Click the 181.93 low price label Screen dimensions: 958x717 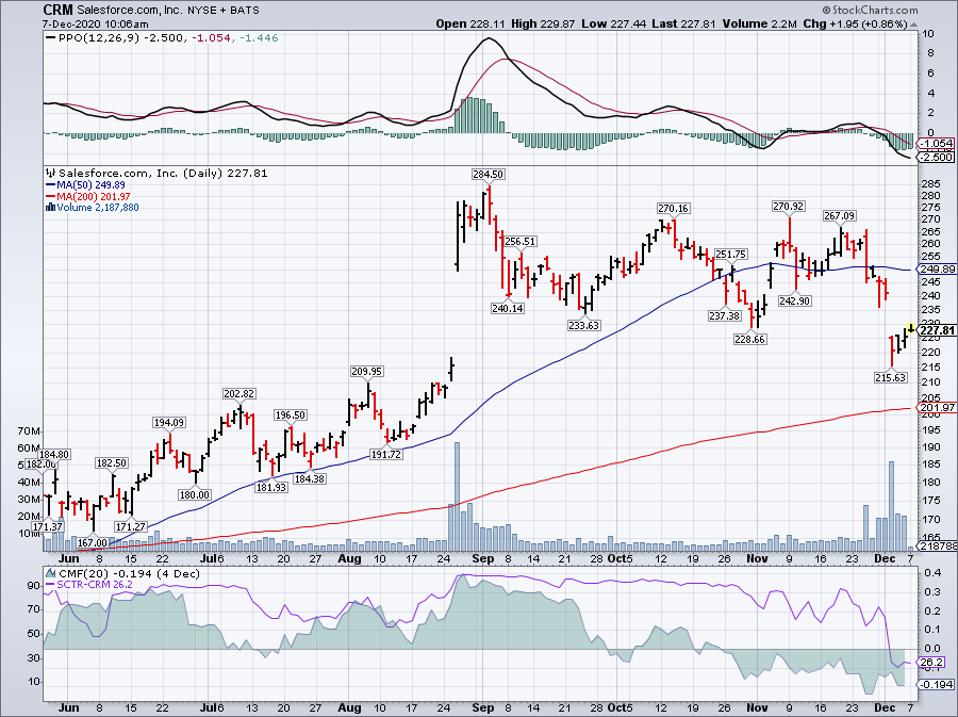tap(271, 488)
